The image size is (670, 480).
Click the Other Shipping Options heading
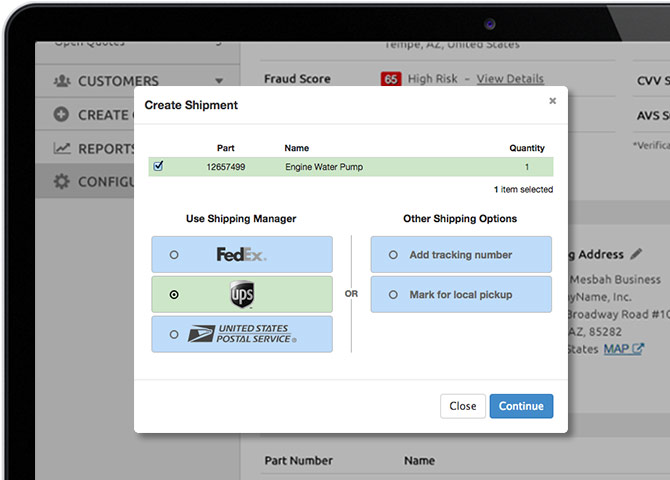[x=460, y=218]
